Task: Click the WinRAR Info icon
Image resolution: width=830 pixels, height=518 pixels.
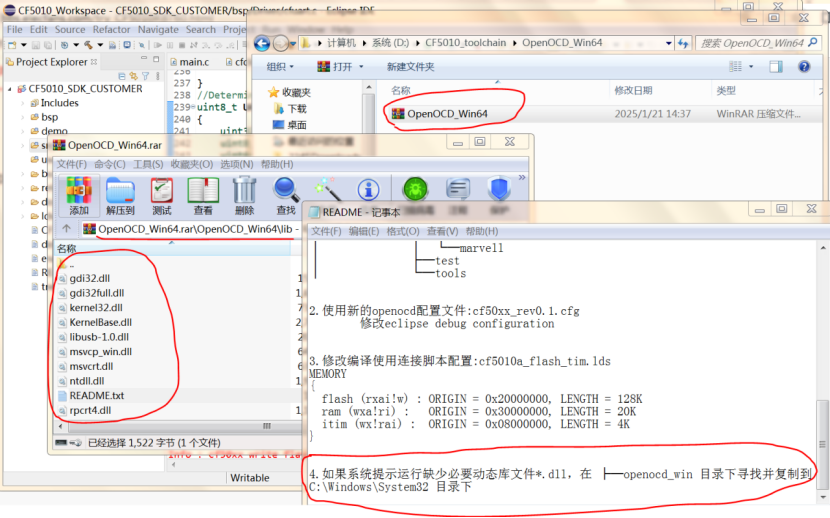Action: (368, 190)
